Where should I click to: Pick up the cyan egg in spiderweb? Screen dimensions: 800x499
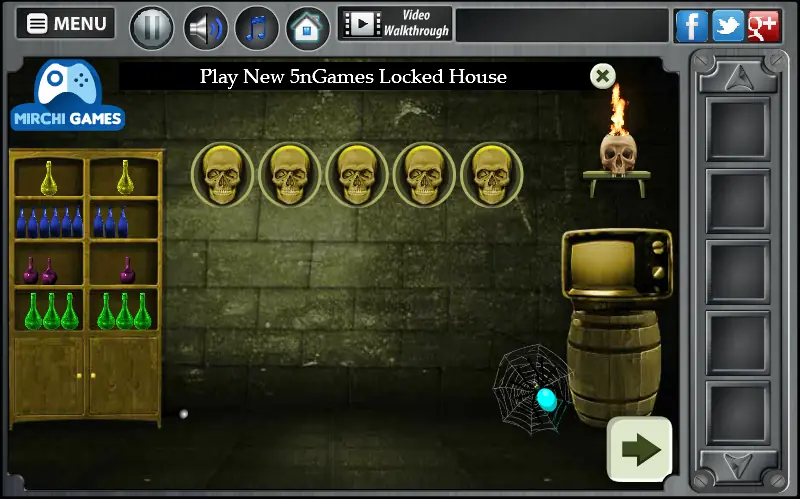546,400
